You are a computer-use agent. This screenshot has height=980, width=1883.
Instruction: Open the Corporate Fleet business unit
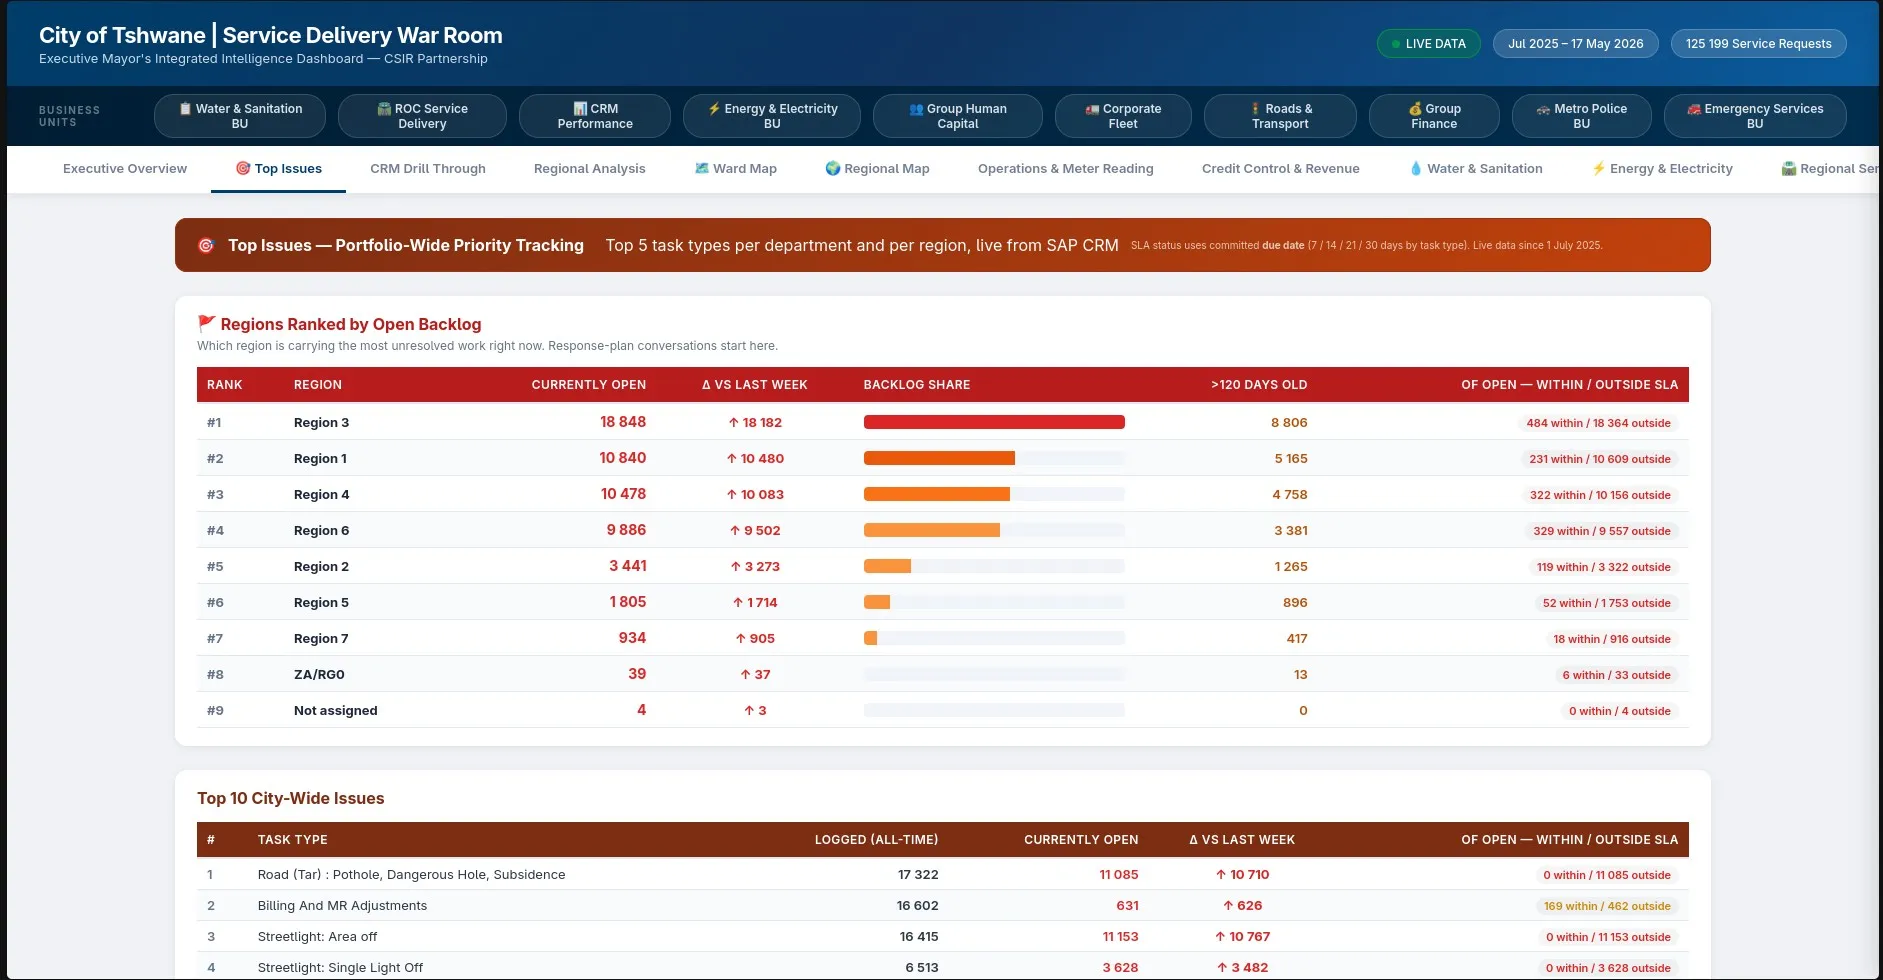[x=1123, y=116]
